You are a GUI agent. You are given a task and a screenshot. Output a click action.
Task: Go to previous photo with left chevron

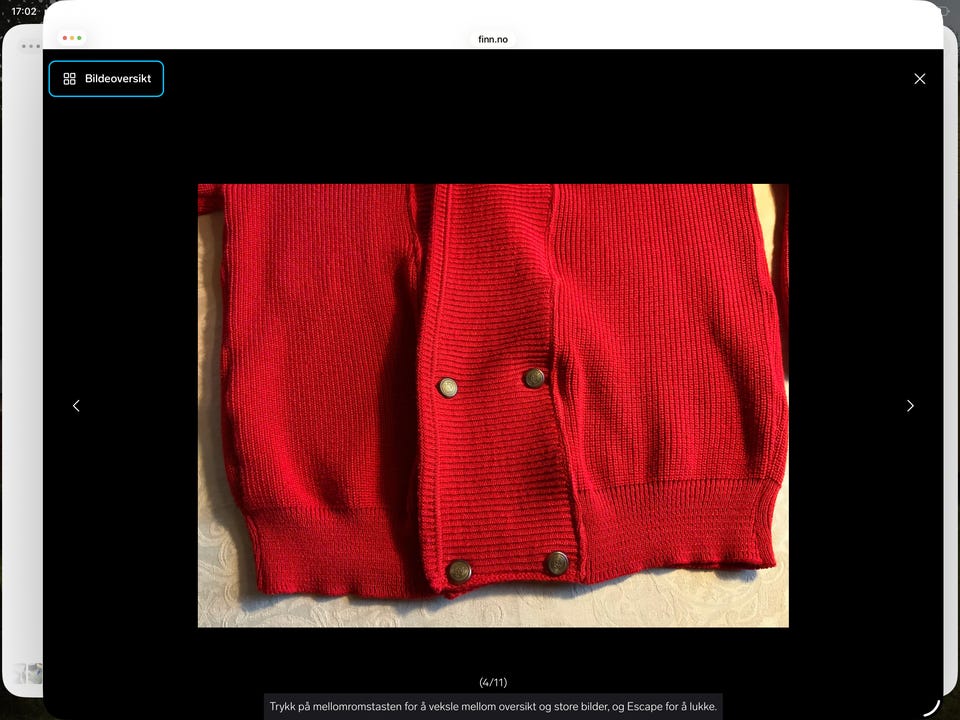tap(76, 405)
